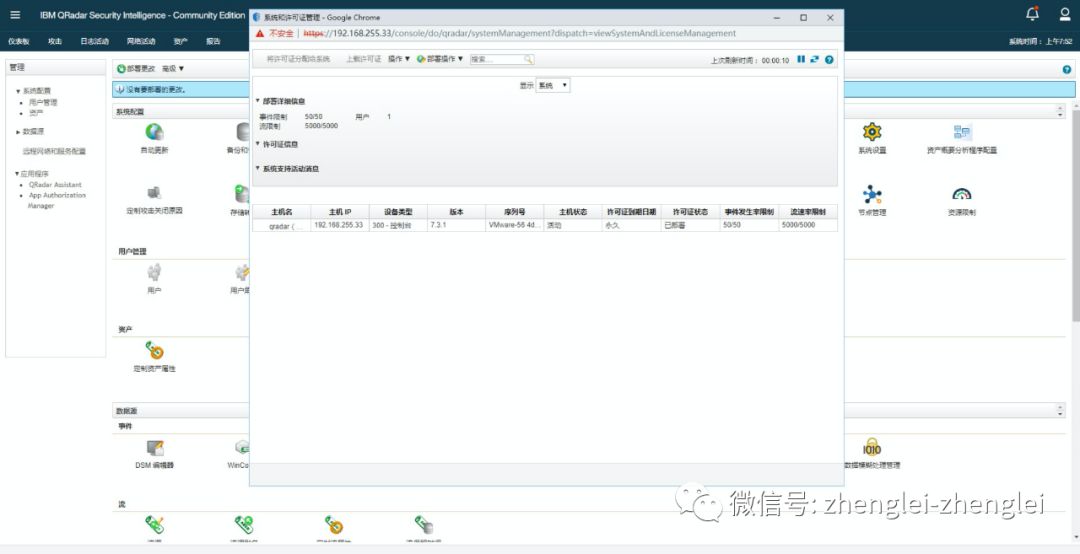Open the 报告 tab
The height and width of the screenshot is (554, 1080).
pyautogui.click(x=214, y=41)
